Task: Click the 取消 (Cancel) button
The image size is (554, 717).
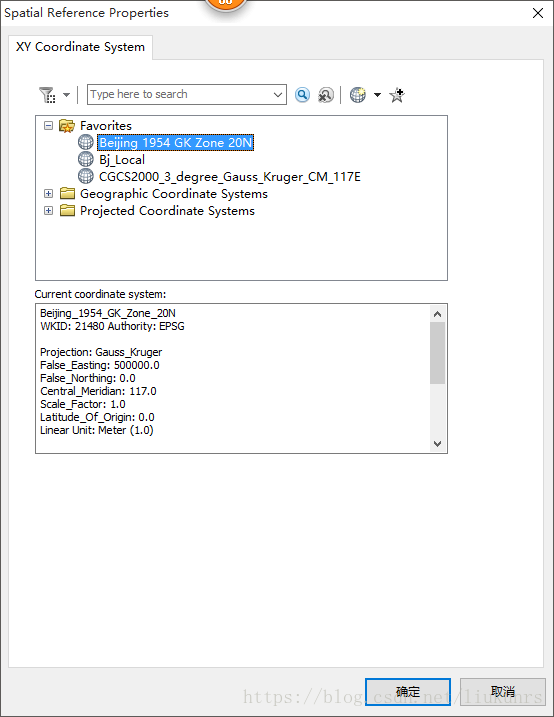Action: point(503,691)
